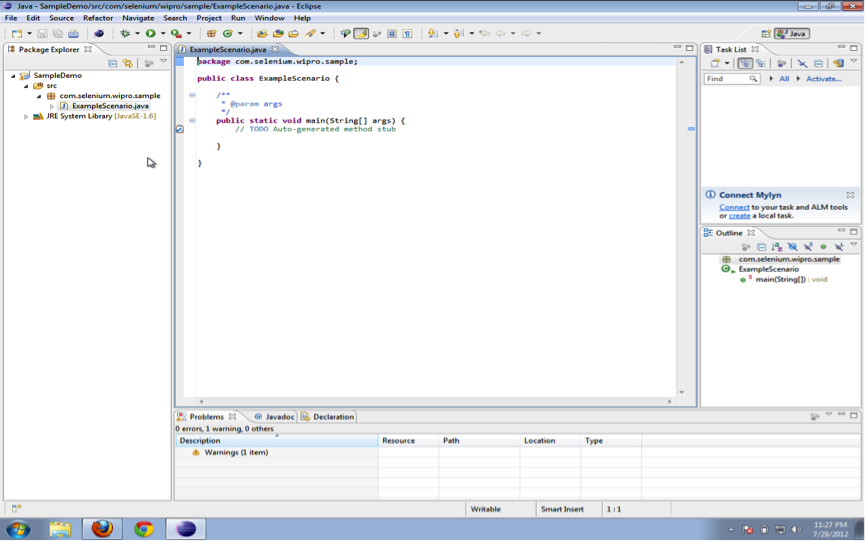Click the Print icon in toolbar
The width and height of the screenshot is (865, 541).
point(73,34)
